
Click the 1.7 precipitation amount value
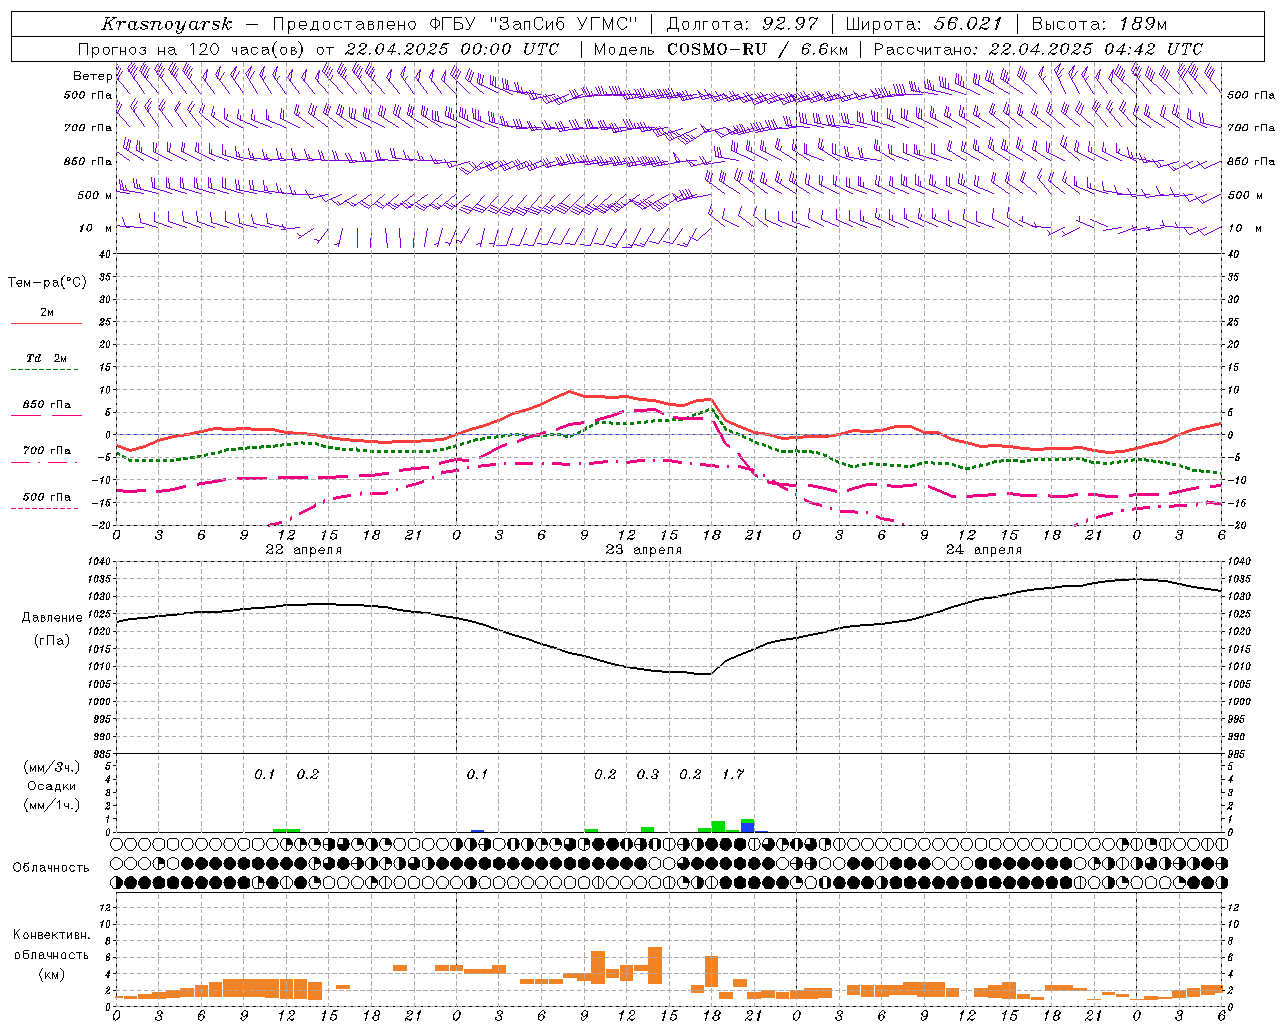point(733,774)
